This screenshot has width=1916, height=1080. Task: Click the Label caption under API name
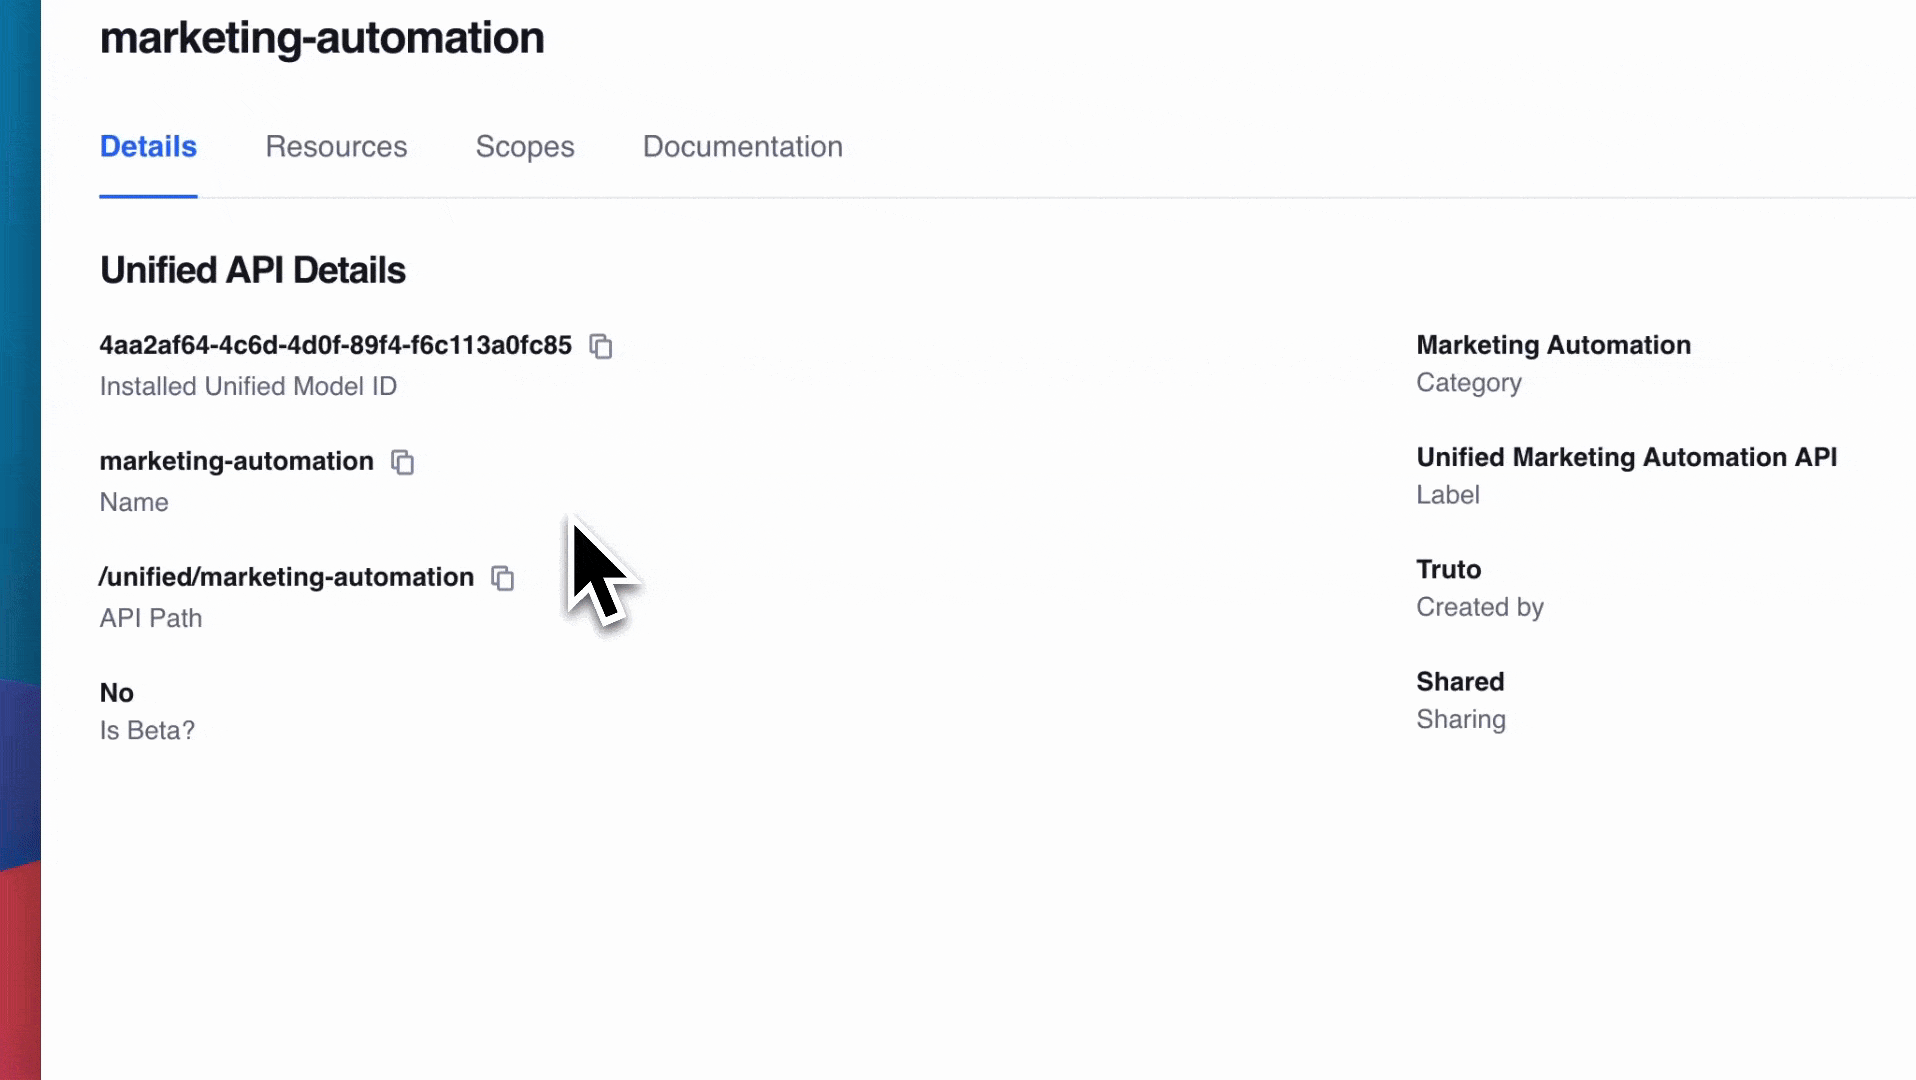pos(1447,495)
